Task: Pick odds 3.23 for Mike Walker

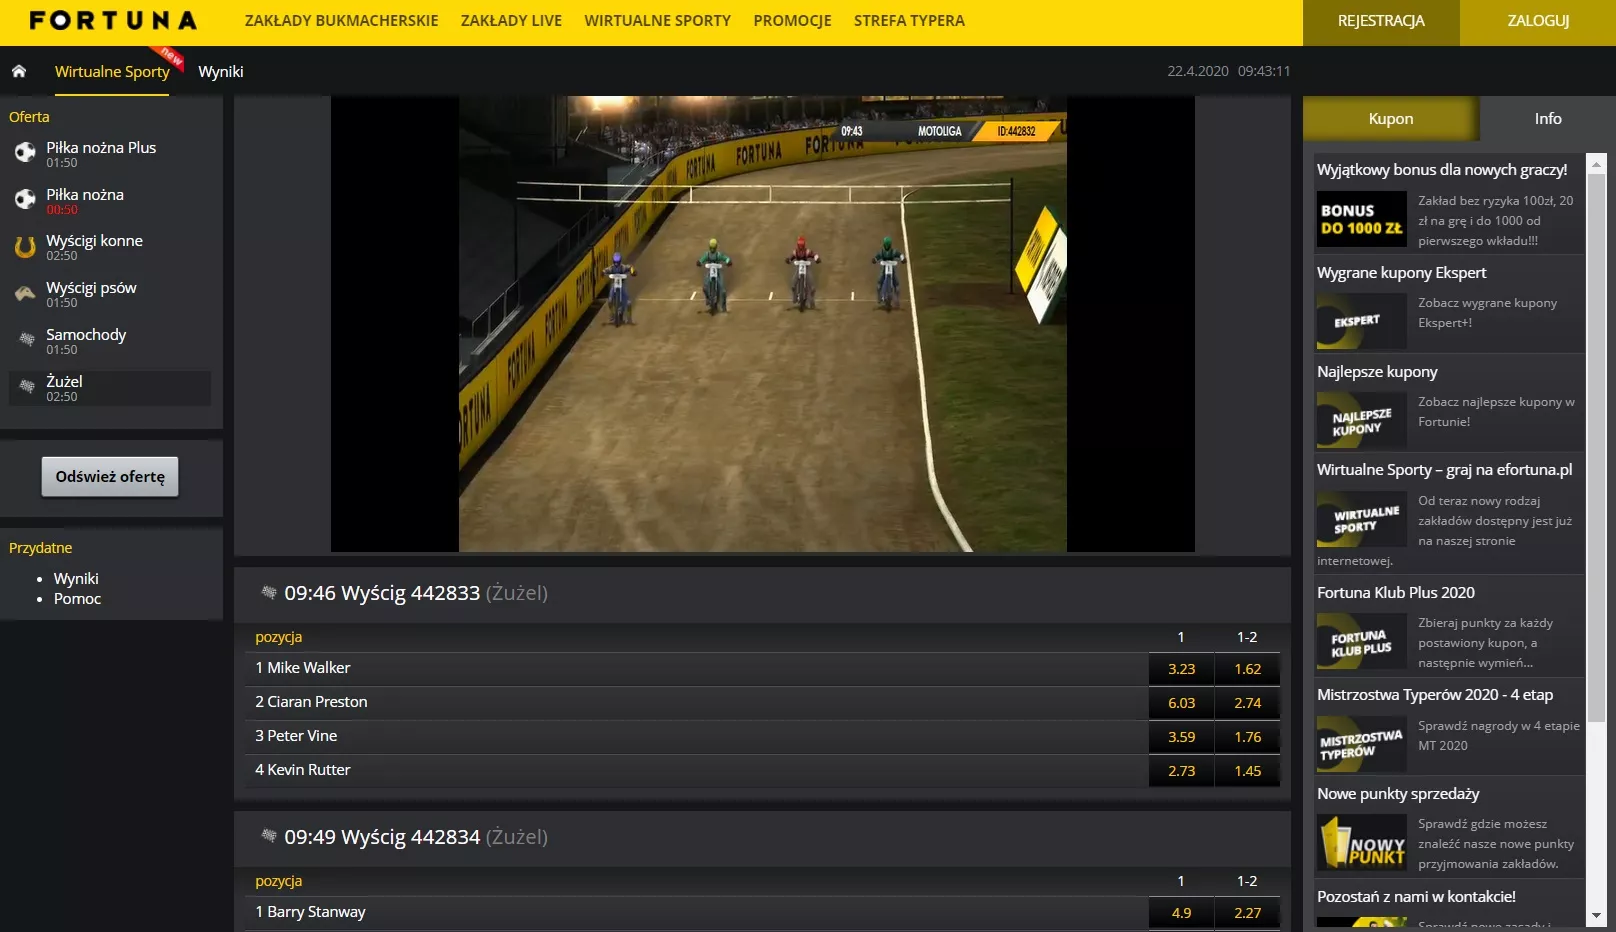Action: point(1181,669)
